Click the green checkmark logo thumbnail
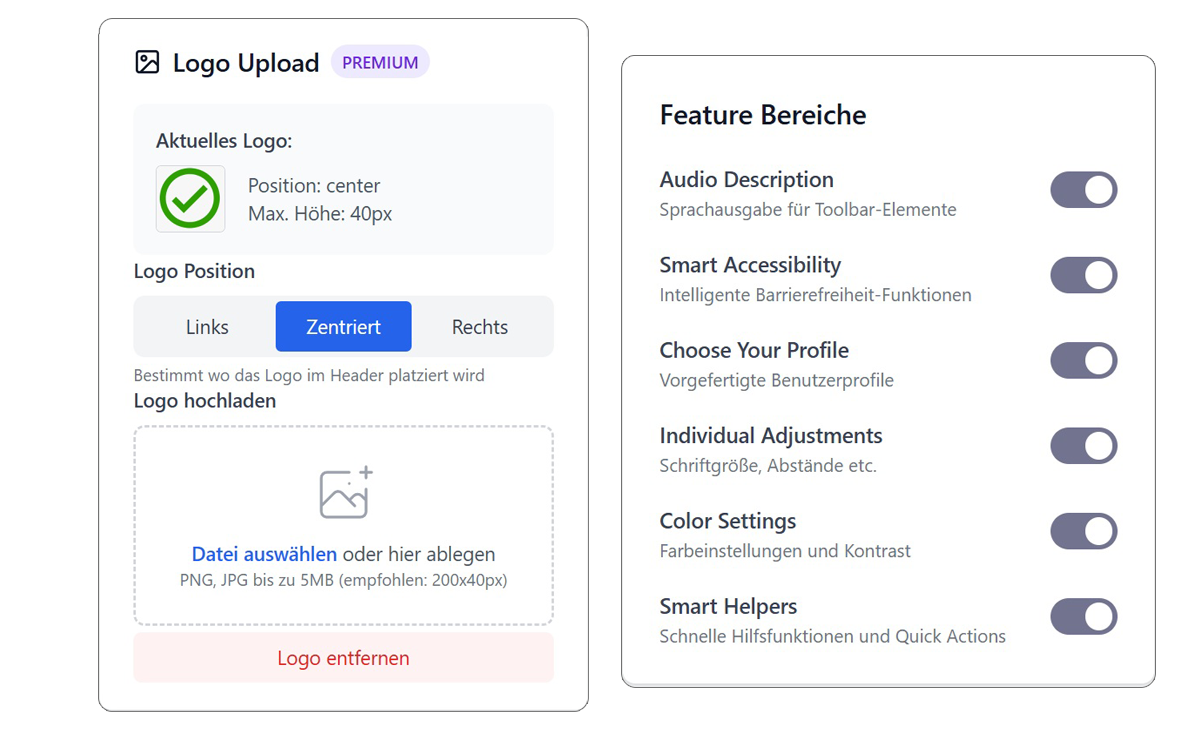The width and height of the screenshot is (1200, 736). pyautogui.click(x=190, y=199)
